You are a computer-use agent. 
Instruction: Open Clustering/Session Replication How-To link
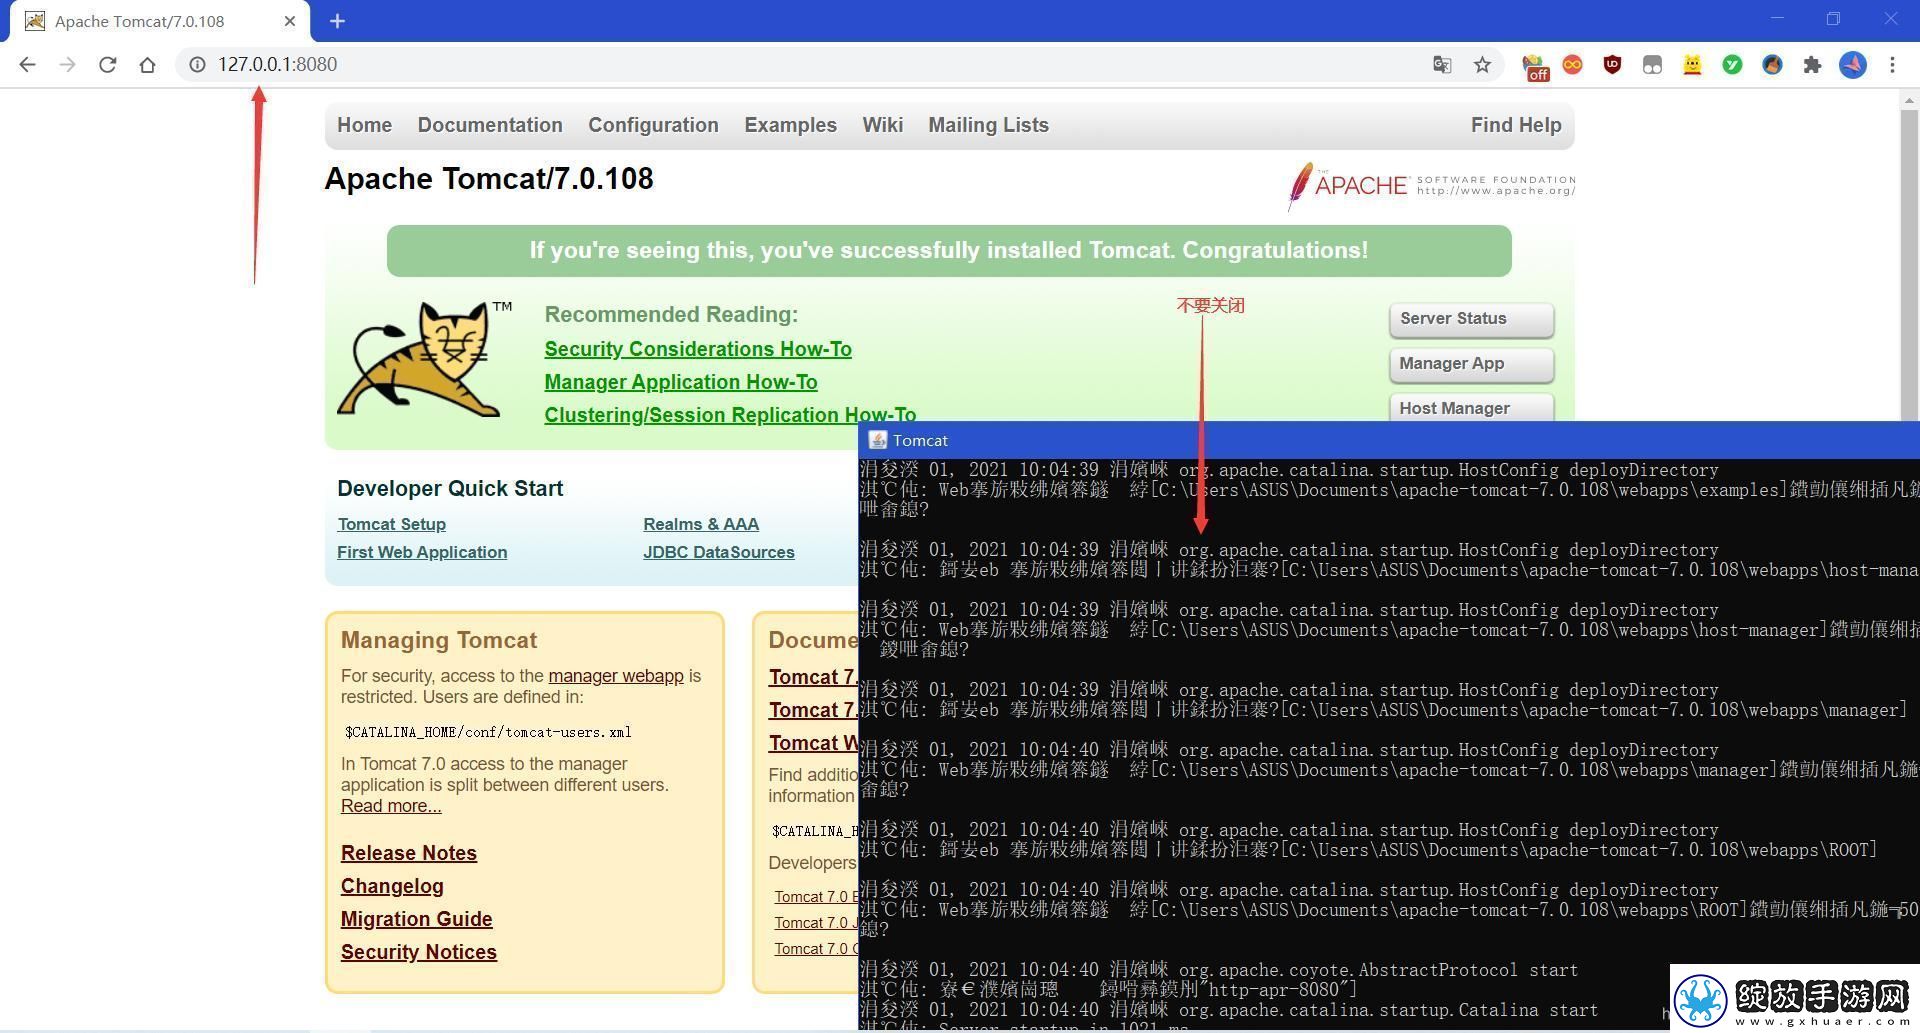tap(730, 415)
